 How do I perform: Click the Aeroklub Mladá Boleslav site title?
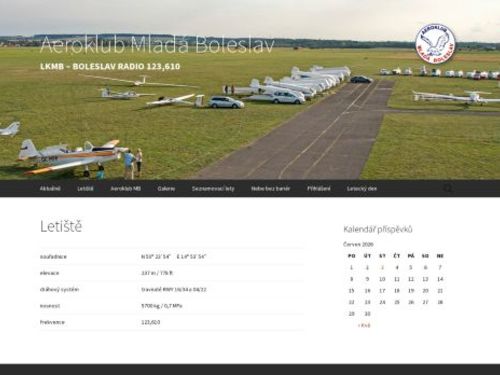[157, 45]
